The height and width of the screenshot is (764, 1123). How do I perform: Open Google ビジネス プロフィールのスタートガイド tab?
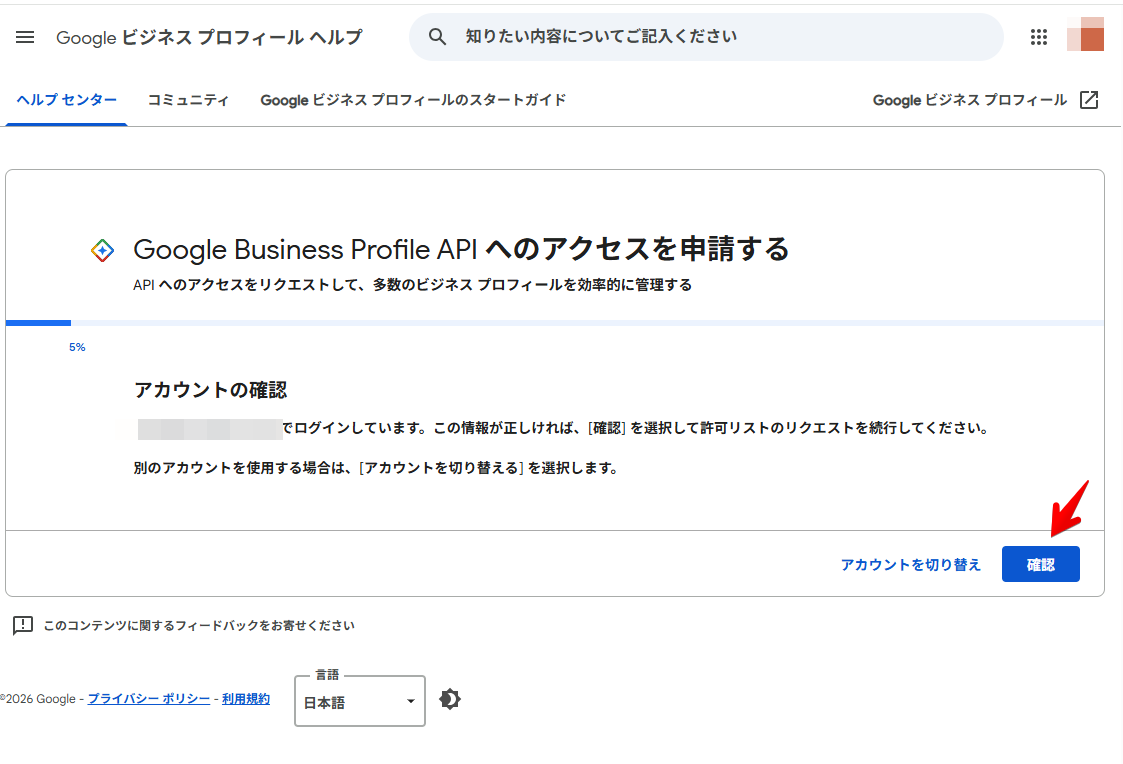tap(413, 100)
